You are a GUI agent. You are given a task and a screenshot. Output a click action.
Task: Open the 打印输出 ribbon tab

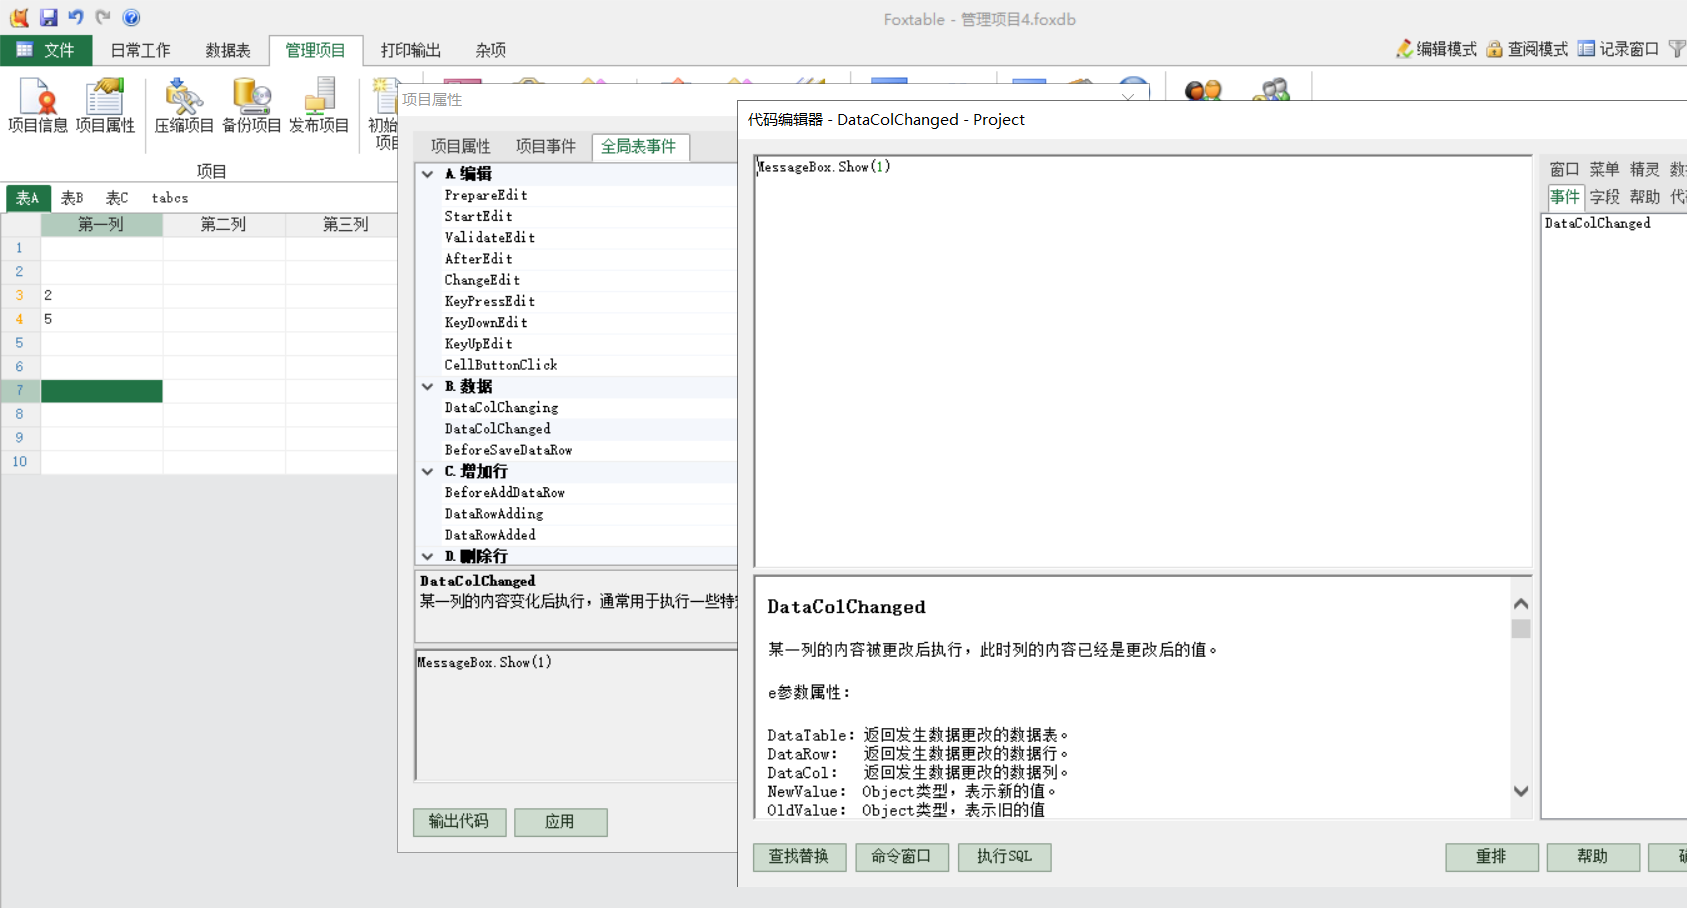click(x=410, y=50)
